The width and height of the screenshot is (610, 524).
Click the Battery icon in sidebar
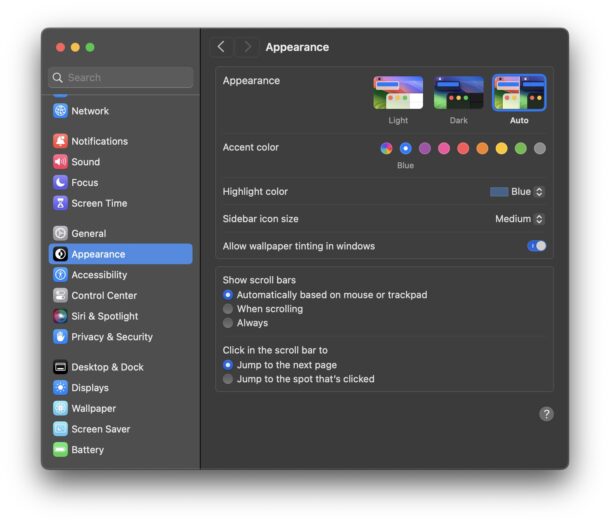(60, 449)
